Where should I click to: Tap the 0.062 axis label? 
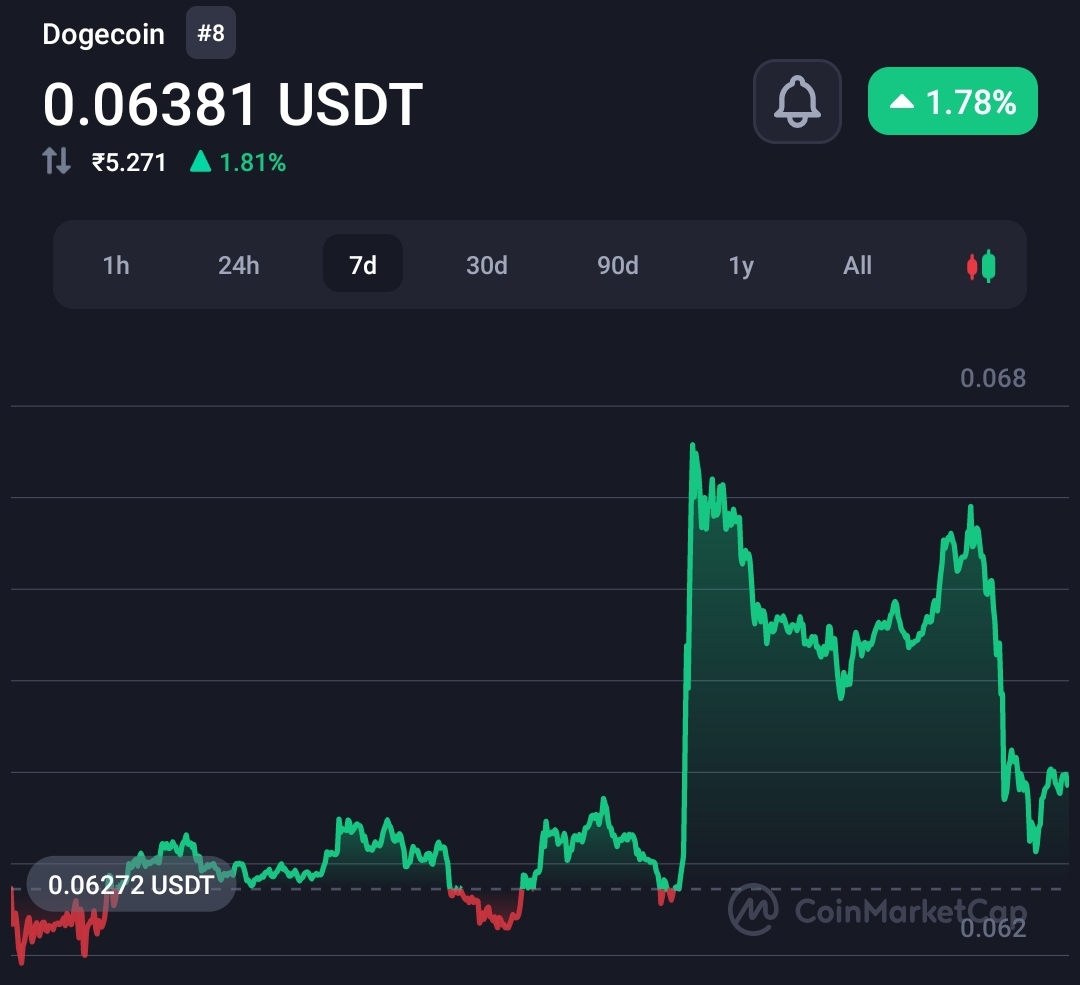coord(993,929)
